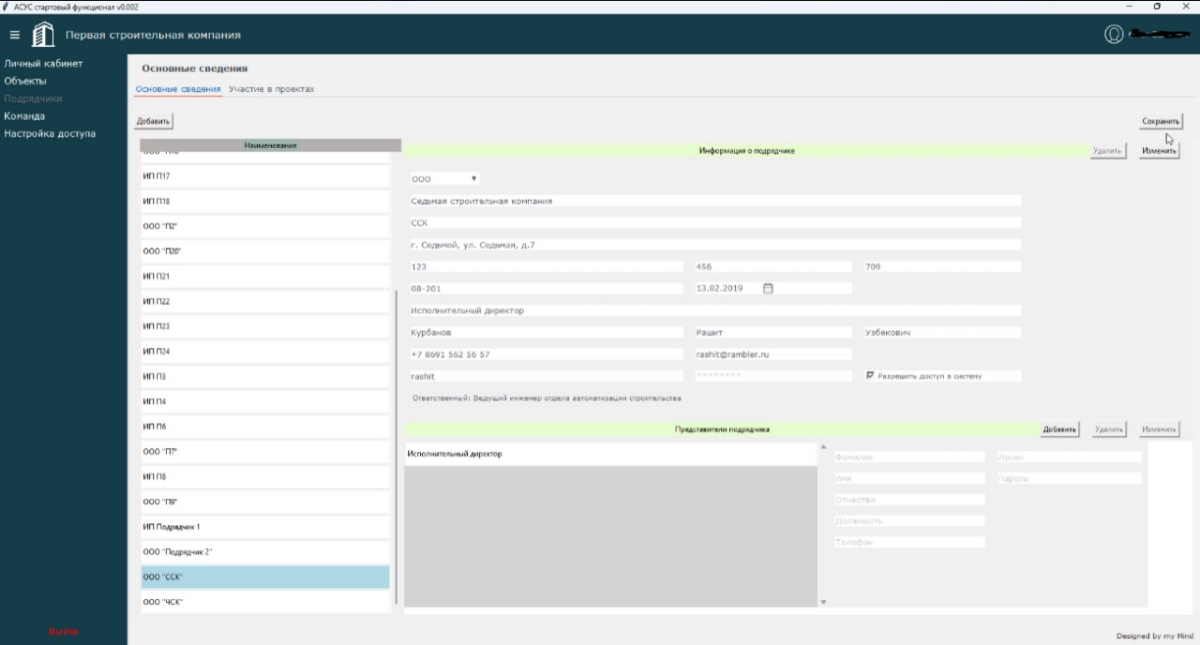
Task: Click 'Седьмая строительная компания' name field
Action: pos(715,201)
